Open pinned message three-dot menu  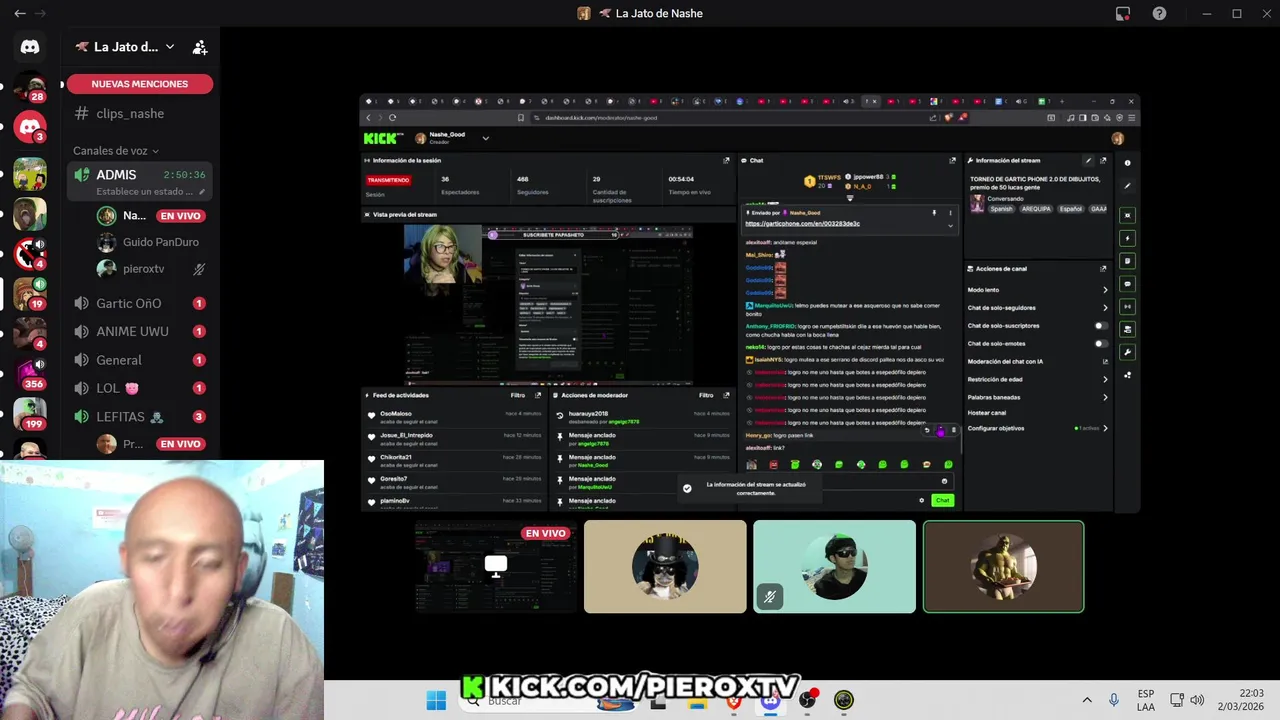[x=950, y=212]
